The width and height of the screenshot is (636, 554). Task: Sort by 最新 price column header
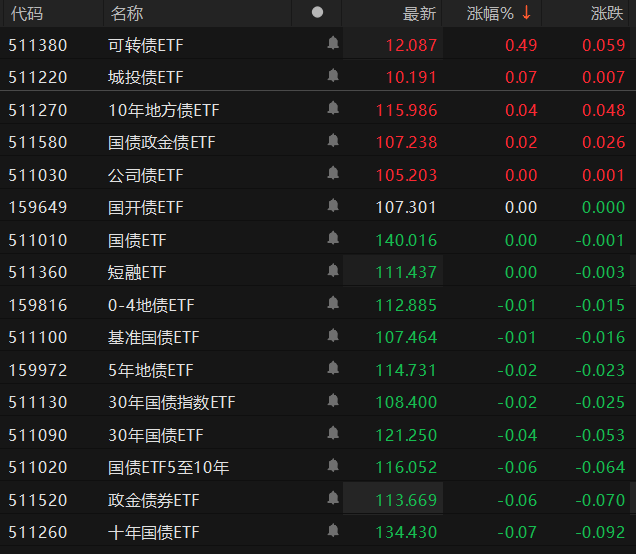click(419, 13)
